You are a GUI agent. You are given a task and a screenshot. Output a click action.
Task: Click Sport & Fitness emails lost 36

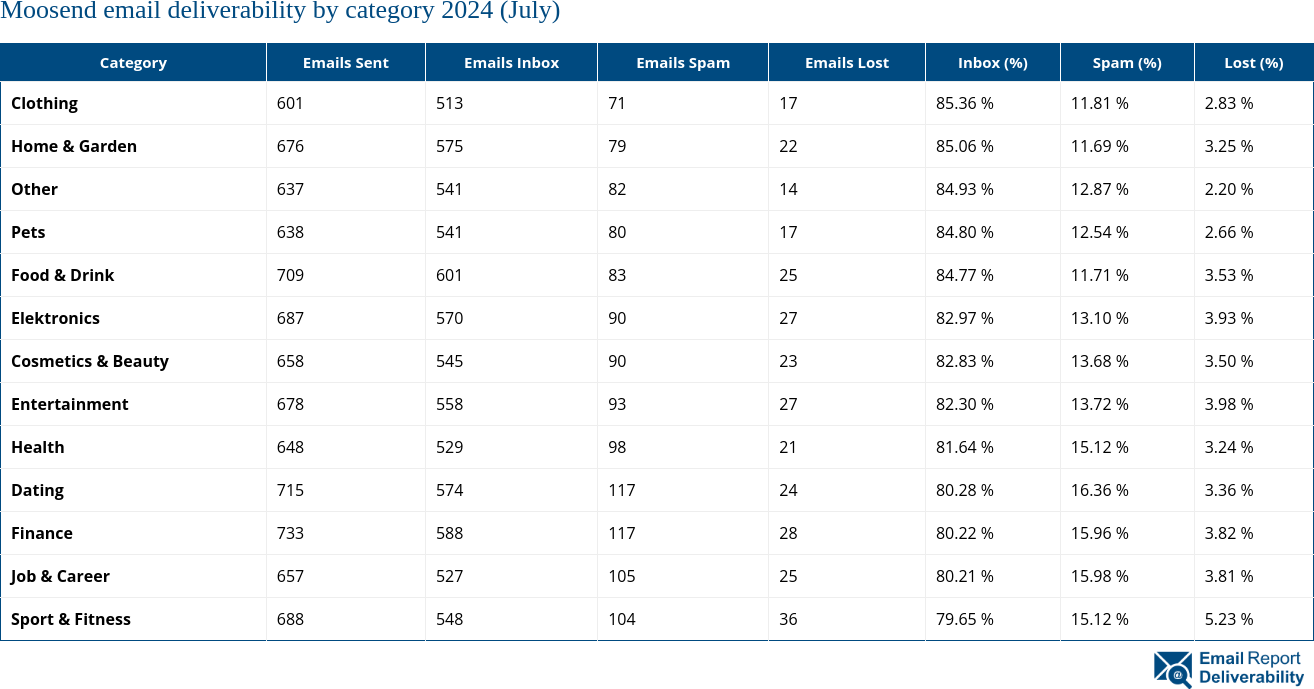pos(788,619)
